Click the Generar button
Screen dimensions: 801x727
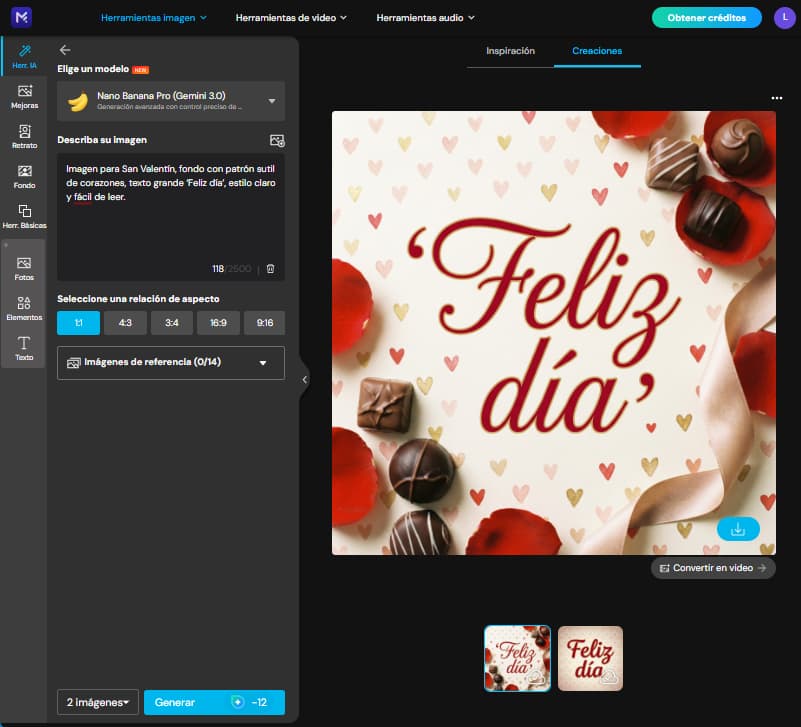215,702
